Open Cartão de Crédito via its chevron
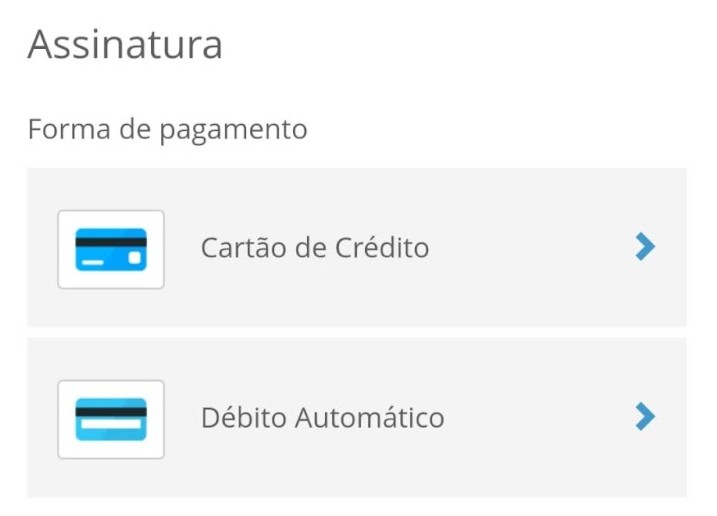 pos(645,247)
